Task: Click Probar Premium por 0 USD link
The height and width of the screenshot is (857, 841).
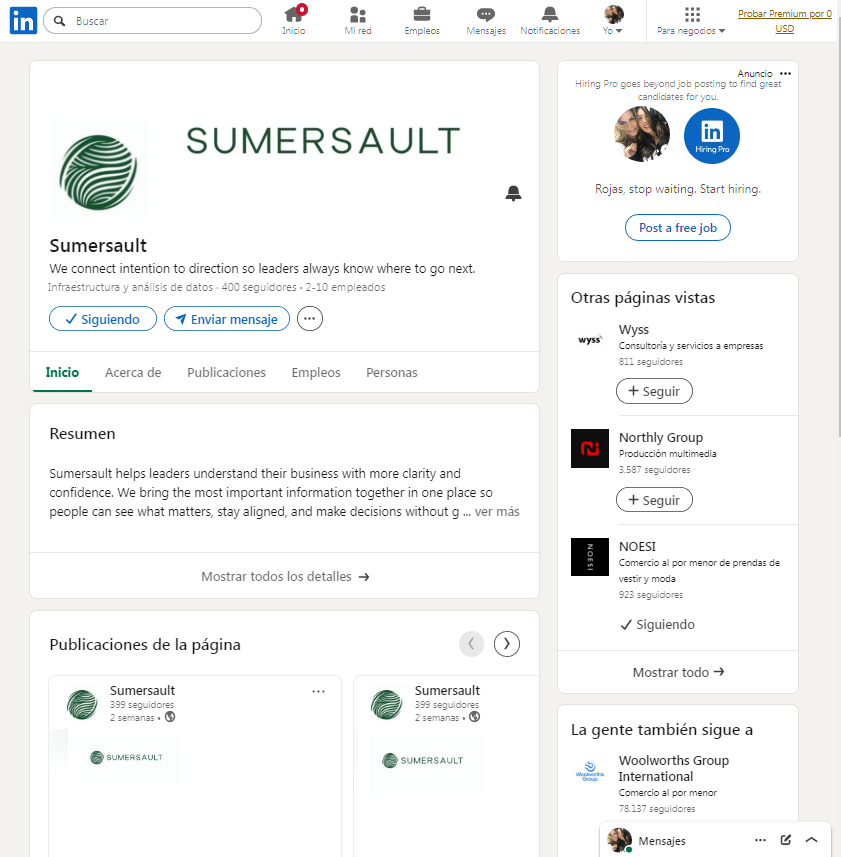Action: coord(785,21)
